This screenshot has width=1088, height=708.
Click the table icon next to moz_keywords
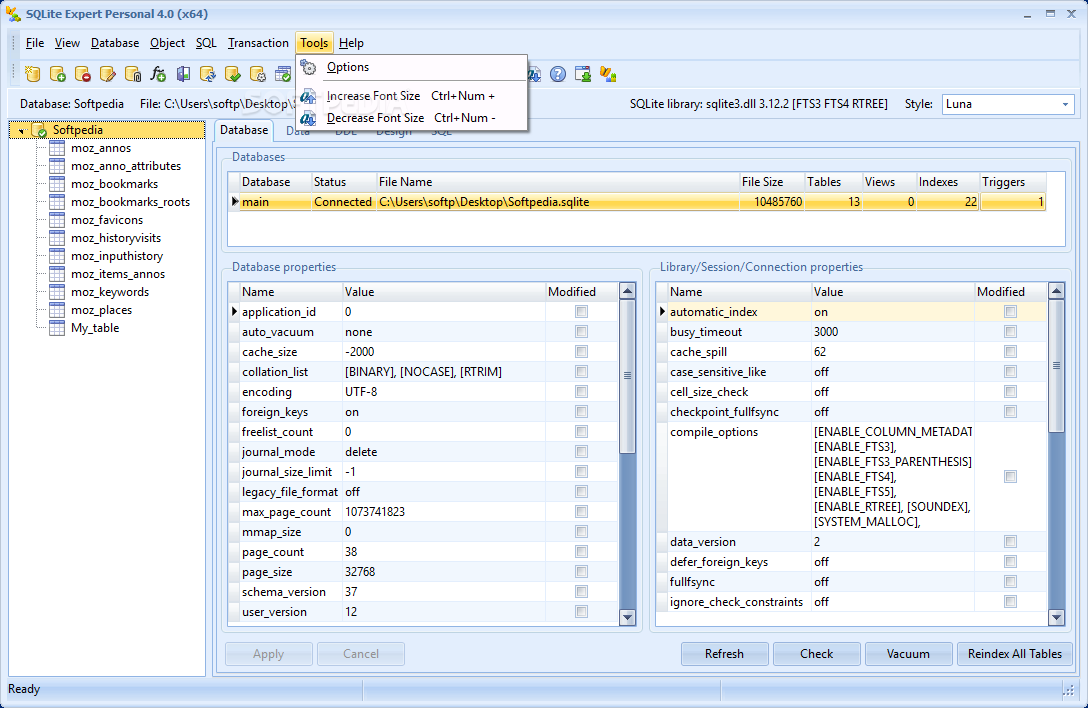pyautogui.click(x=57, y=292)
